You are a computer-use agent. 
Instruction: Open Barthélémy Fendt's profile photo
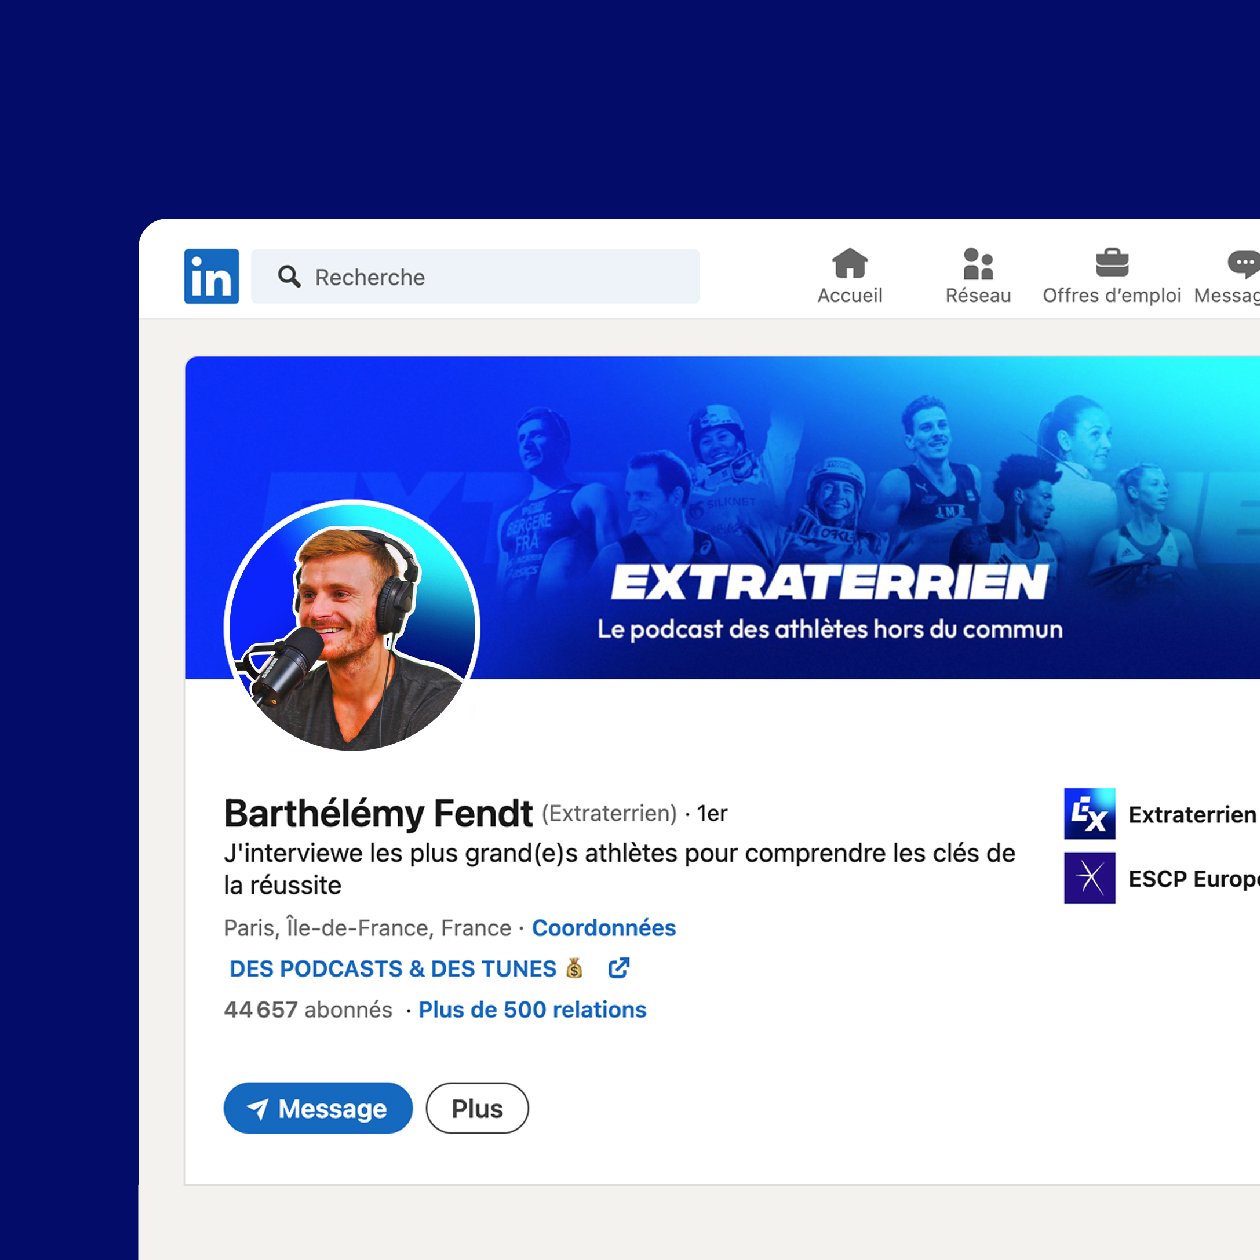pyautogui.click(x=352, y=627)
